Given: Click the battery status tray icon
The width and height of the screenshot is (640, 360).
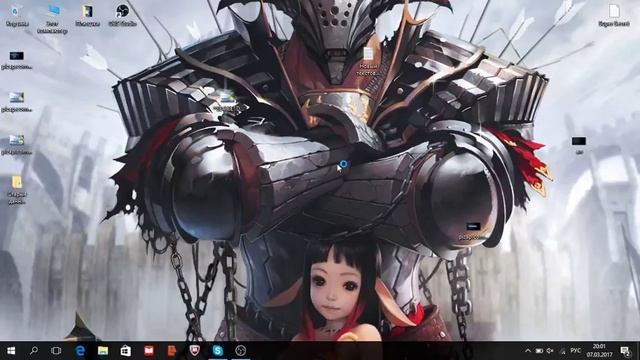Looking at the screenshot, I should point(539,351).
